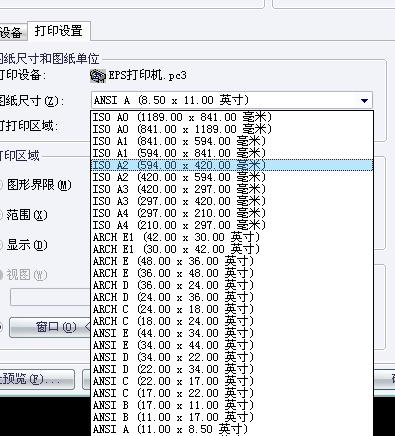Screen dimensions: 395x436
Task: Choose ISO A0 1189.00 x 841.00 毫米
Action: click(232, 117)
